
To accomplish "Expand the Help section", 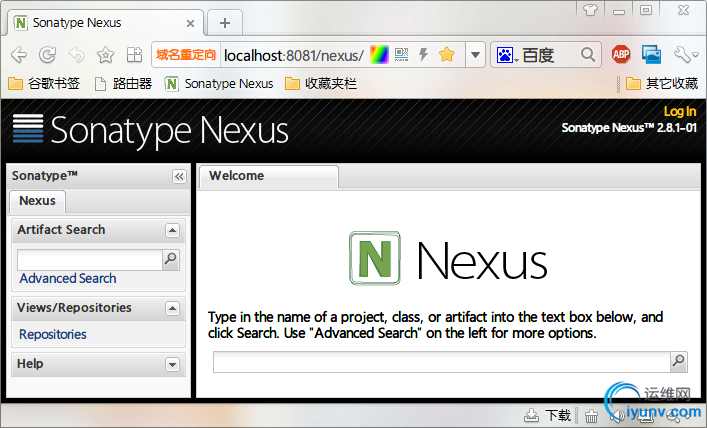I will (x=172, y=364).
